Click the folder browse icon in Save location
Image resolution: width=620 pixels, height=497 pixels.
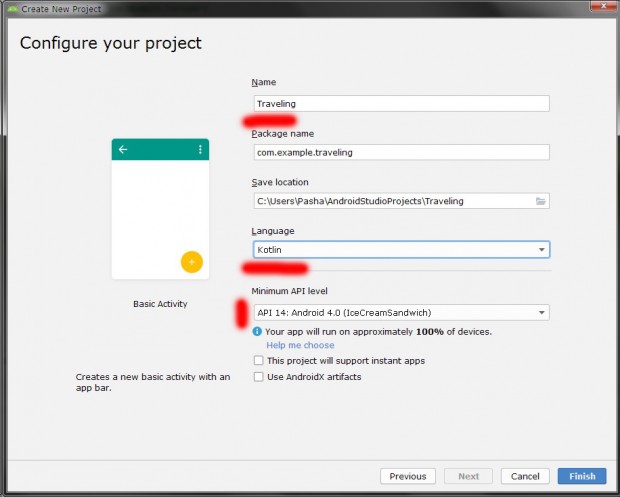click(x=541, y=201)
